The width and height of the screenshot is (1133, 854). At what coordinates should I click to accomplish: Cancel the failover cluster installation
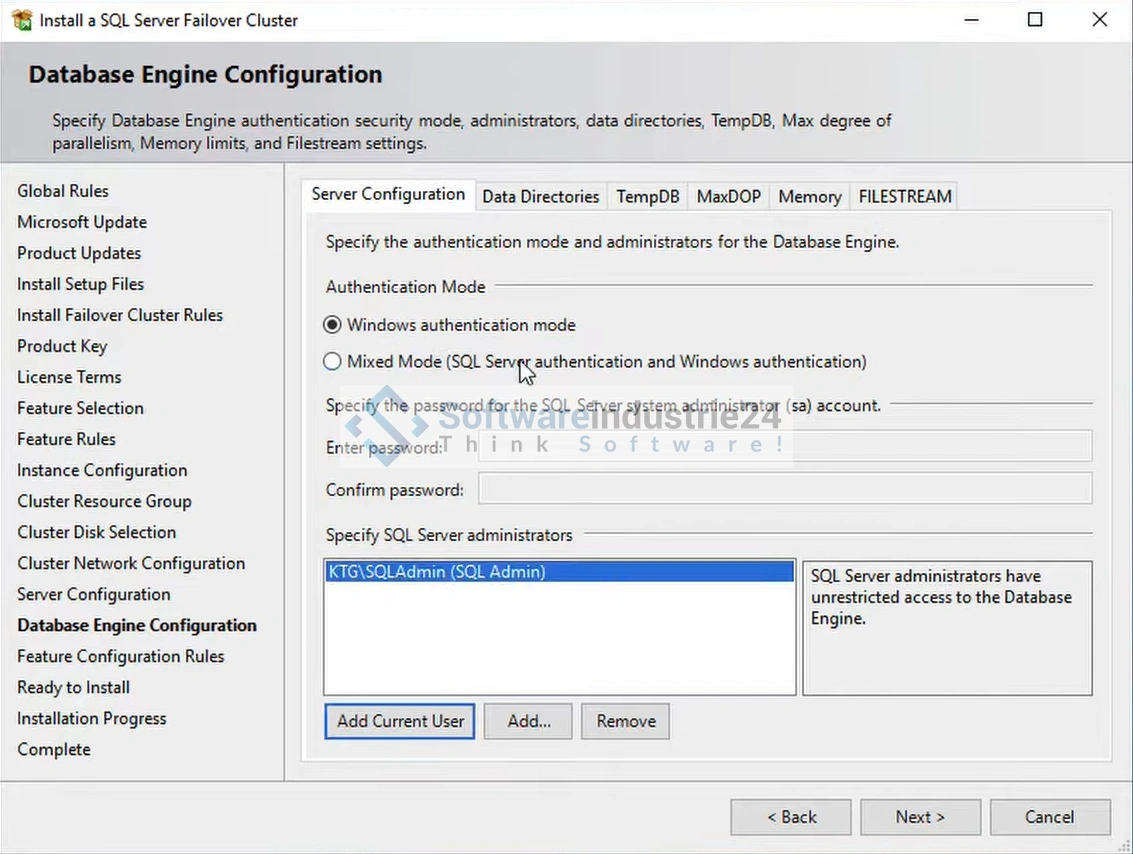coord(1049,817)
